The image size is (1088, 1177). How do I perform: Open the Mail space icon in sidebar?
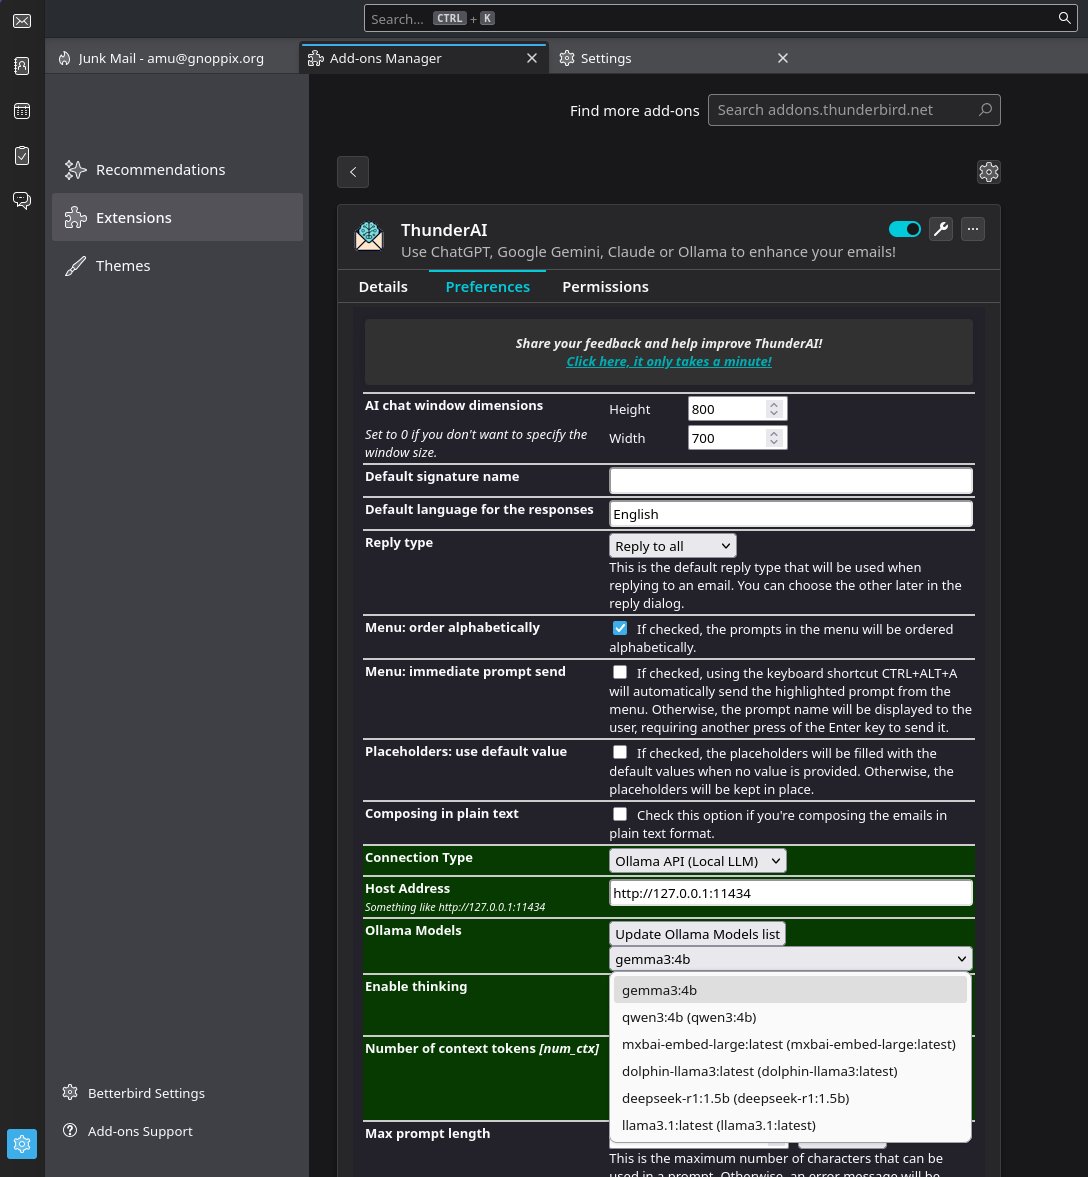pos(22,21)
